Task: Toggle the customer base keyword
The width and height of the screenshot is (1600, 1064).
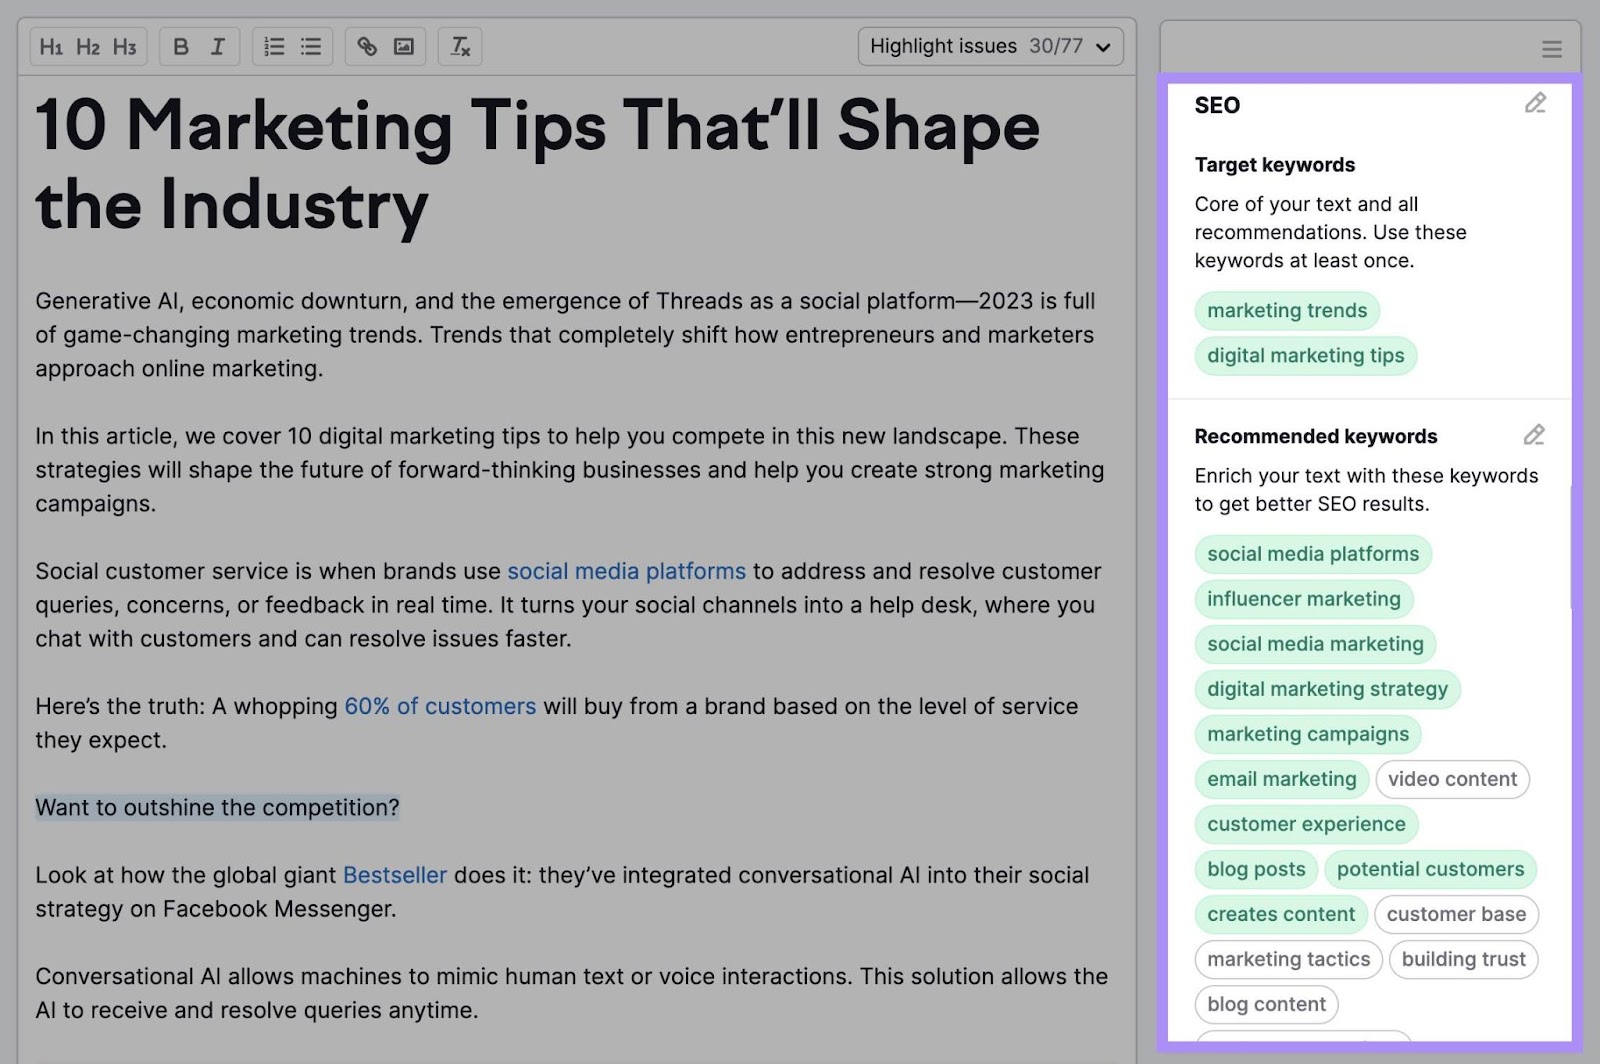Action: pos(1456,914)
